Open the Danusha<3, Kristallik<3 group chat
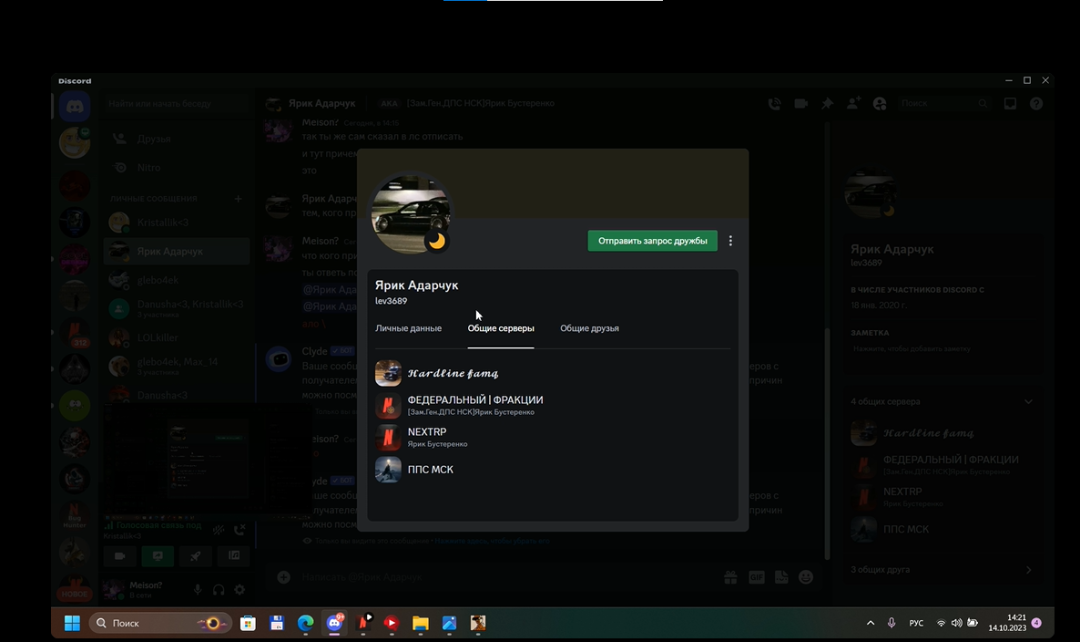1080x642 pixels. pyautogui.click(x=176, y=309)
